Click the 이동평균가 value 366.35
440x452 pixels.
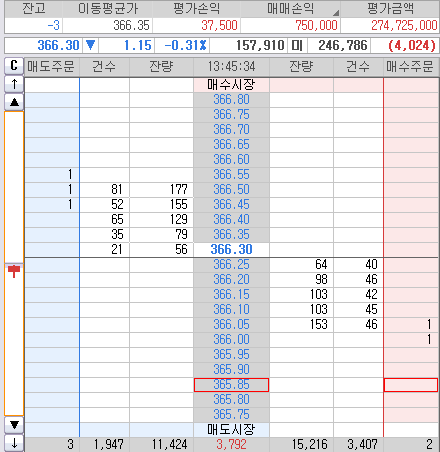click(131, 25)
